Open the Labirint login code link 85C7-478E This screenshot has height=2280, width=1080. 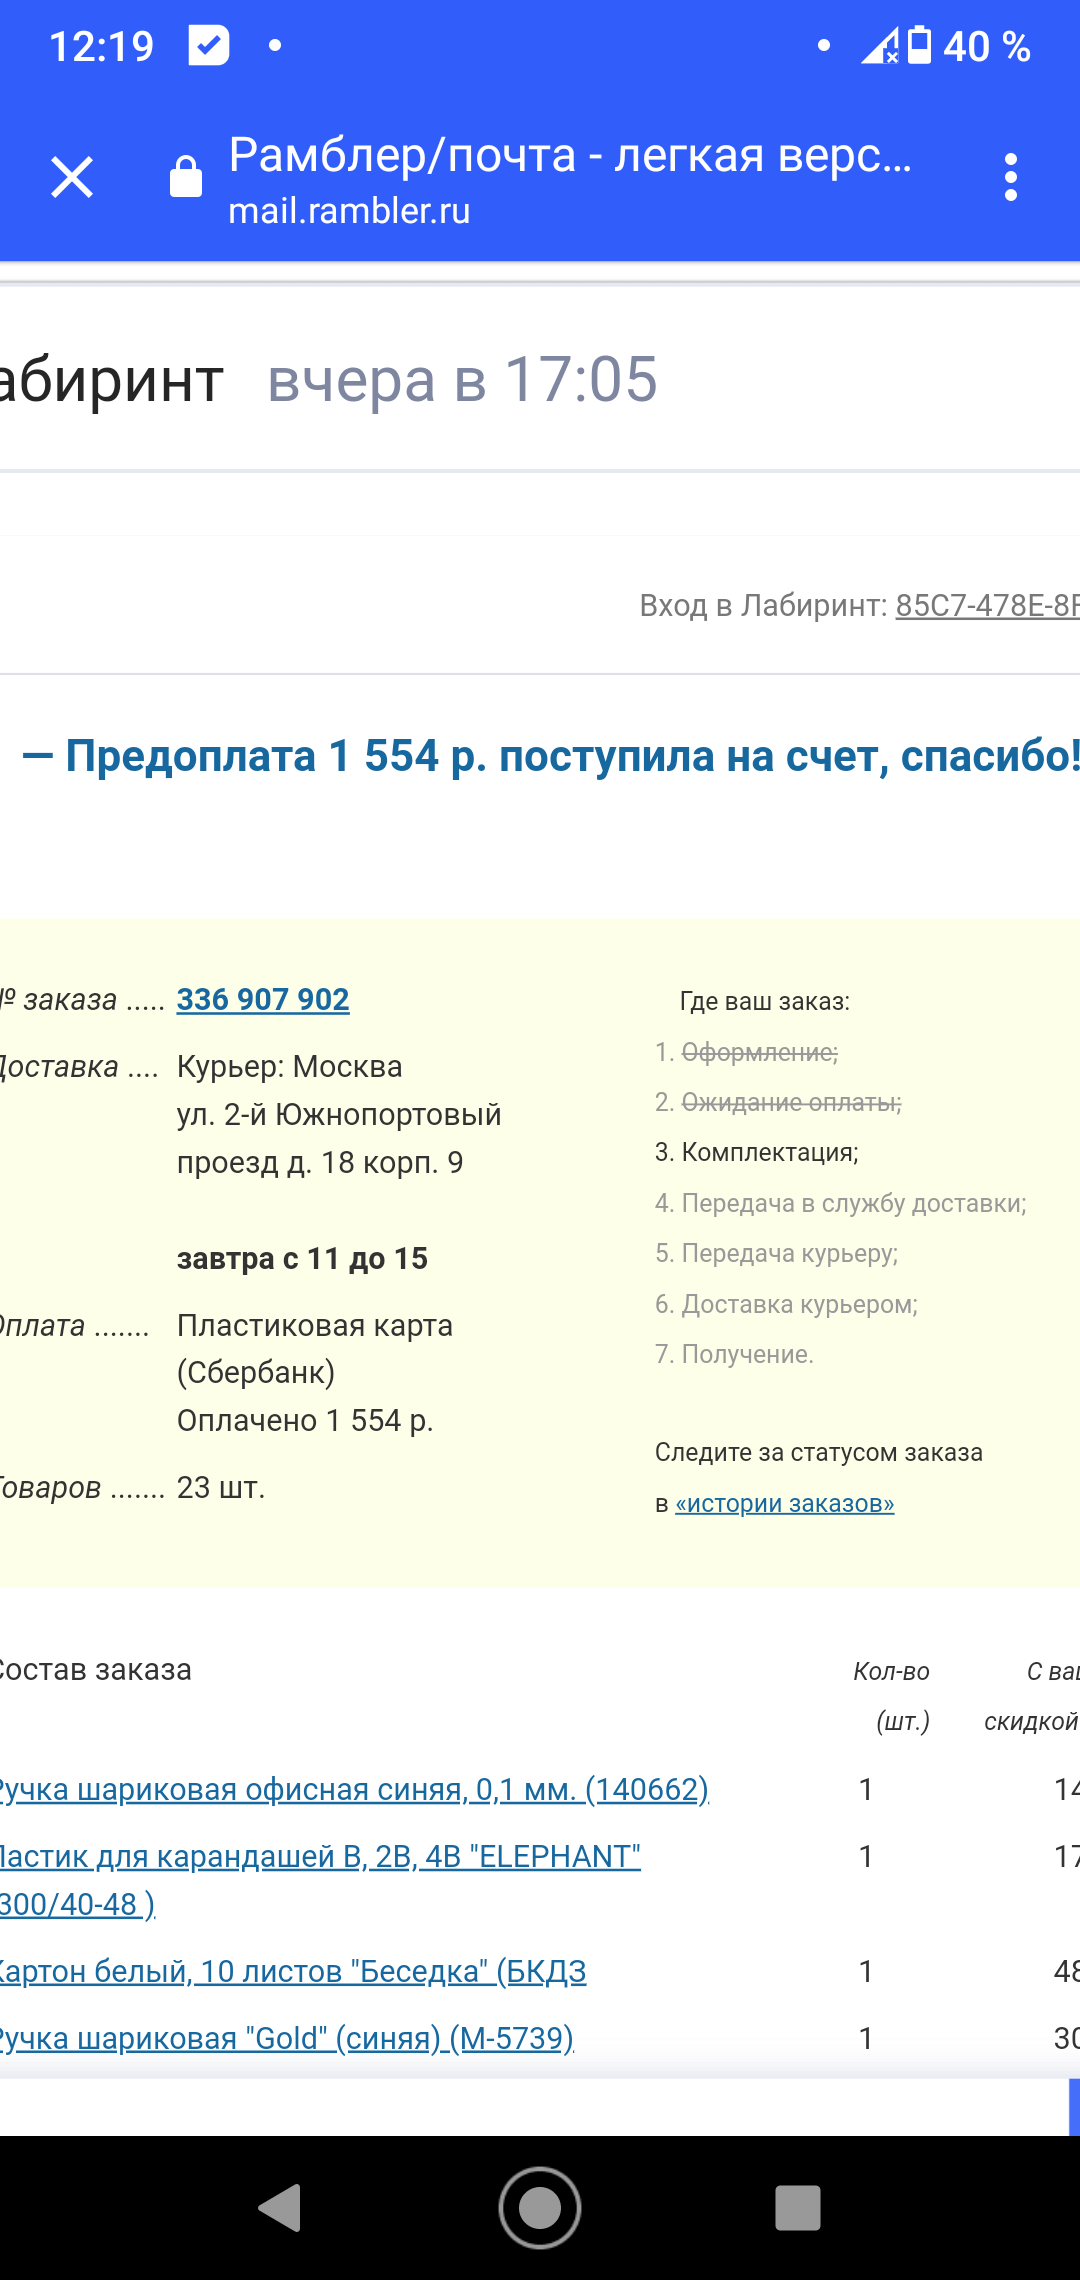tap(987, 605)
